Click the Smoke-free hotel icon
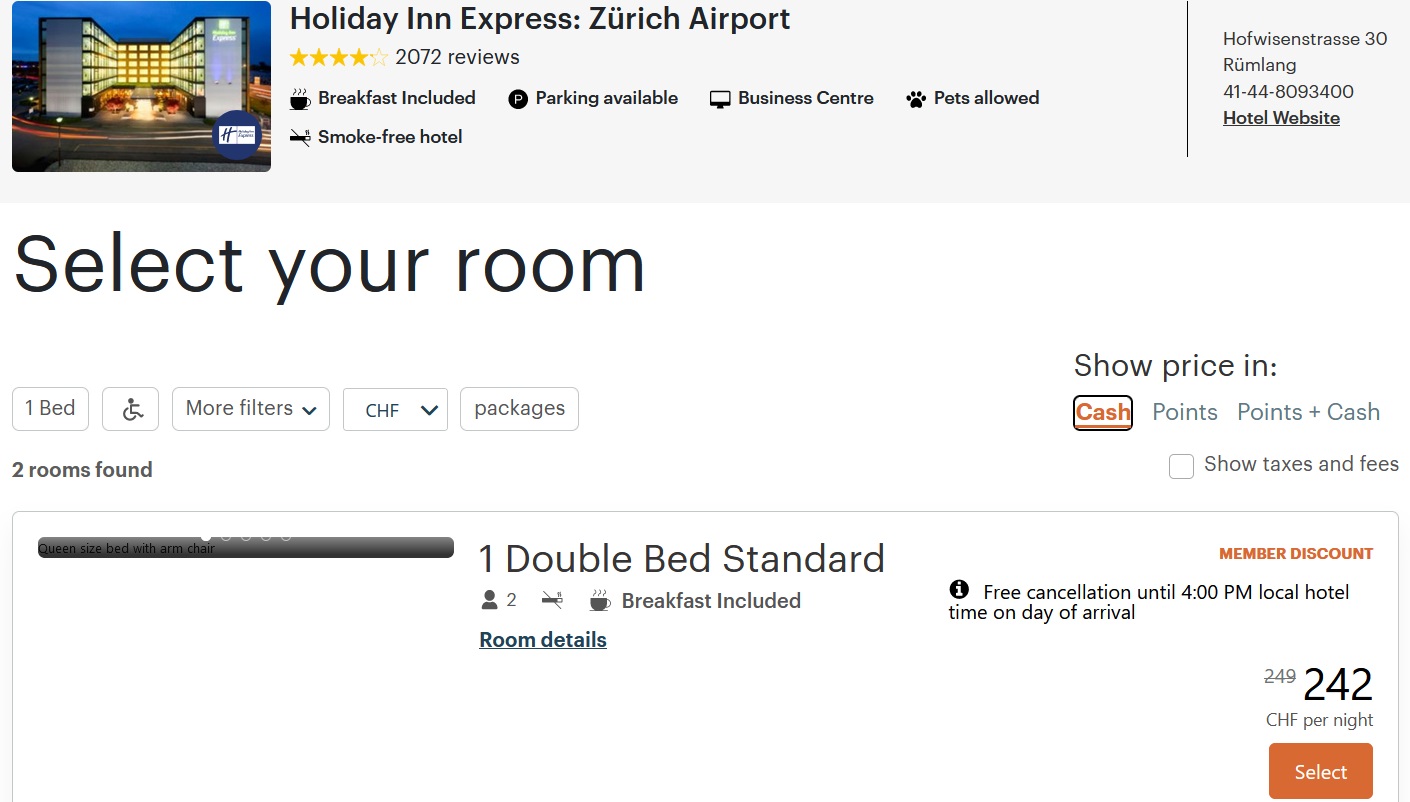The image size is (1410, 802). point(300,138)
